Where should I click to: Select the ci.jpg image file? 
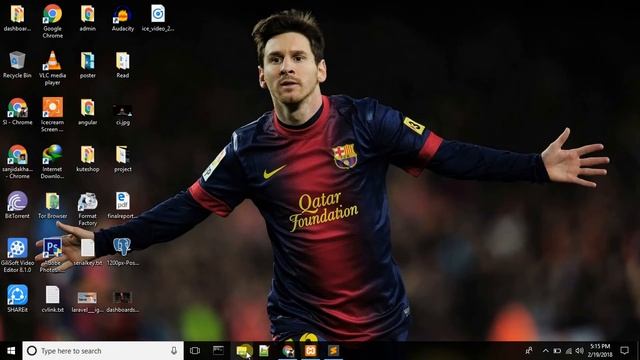pyautogui.click(x=122, y=114)
